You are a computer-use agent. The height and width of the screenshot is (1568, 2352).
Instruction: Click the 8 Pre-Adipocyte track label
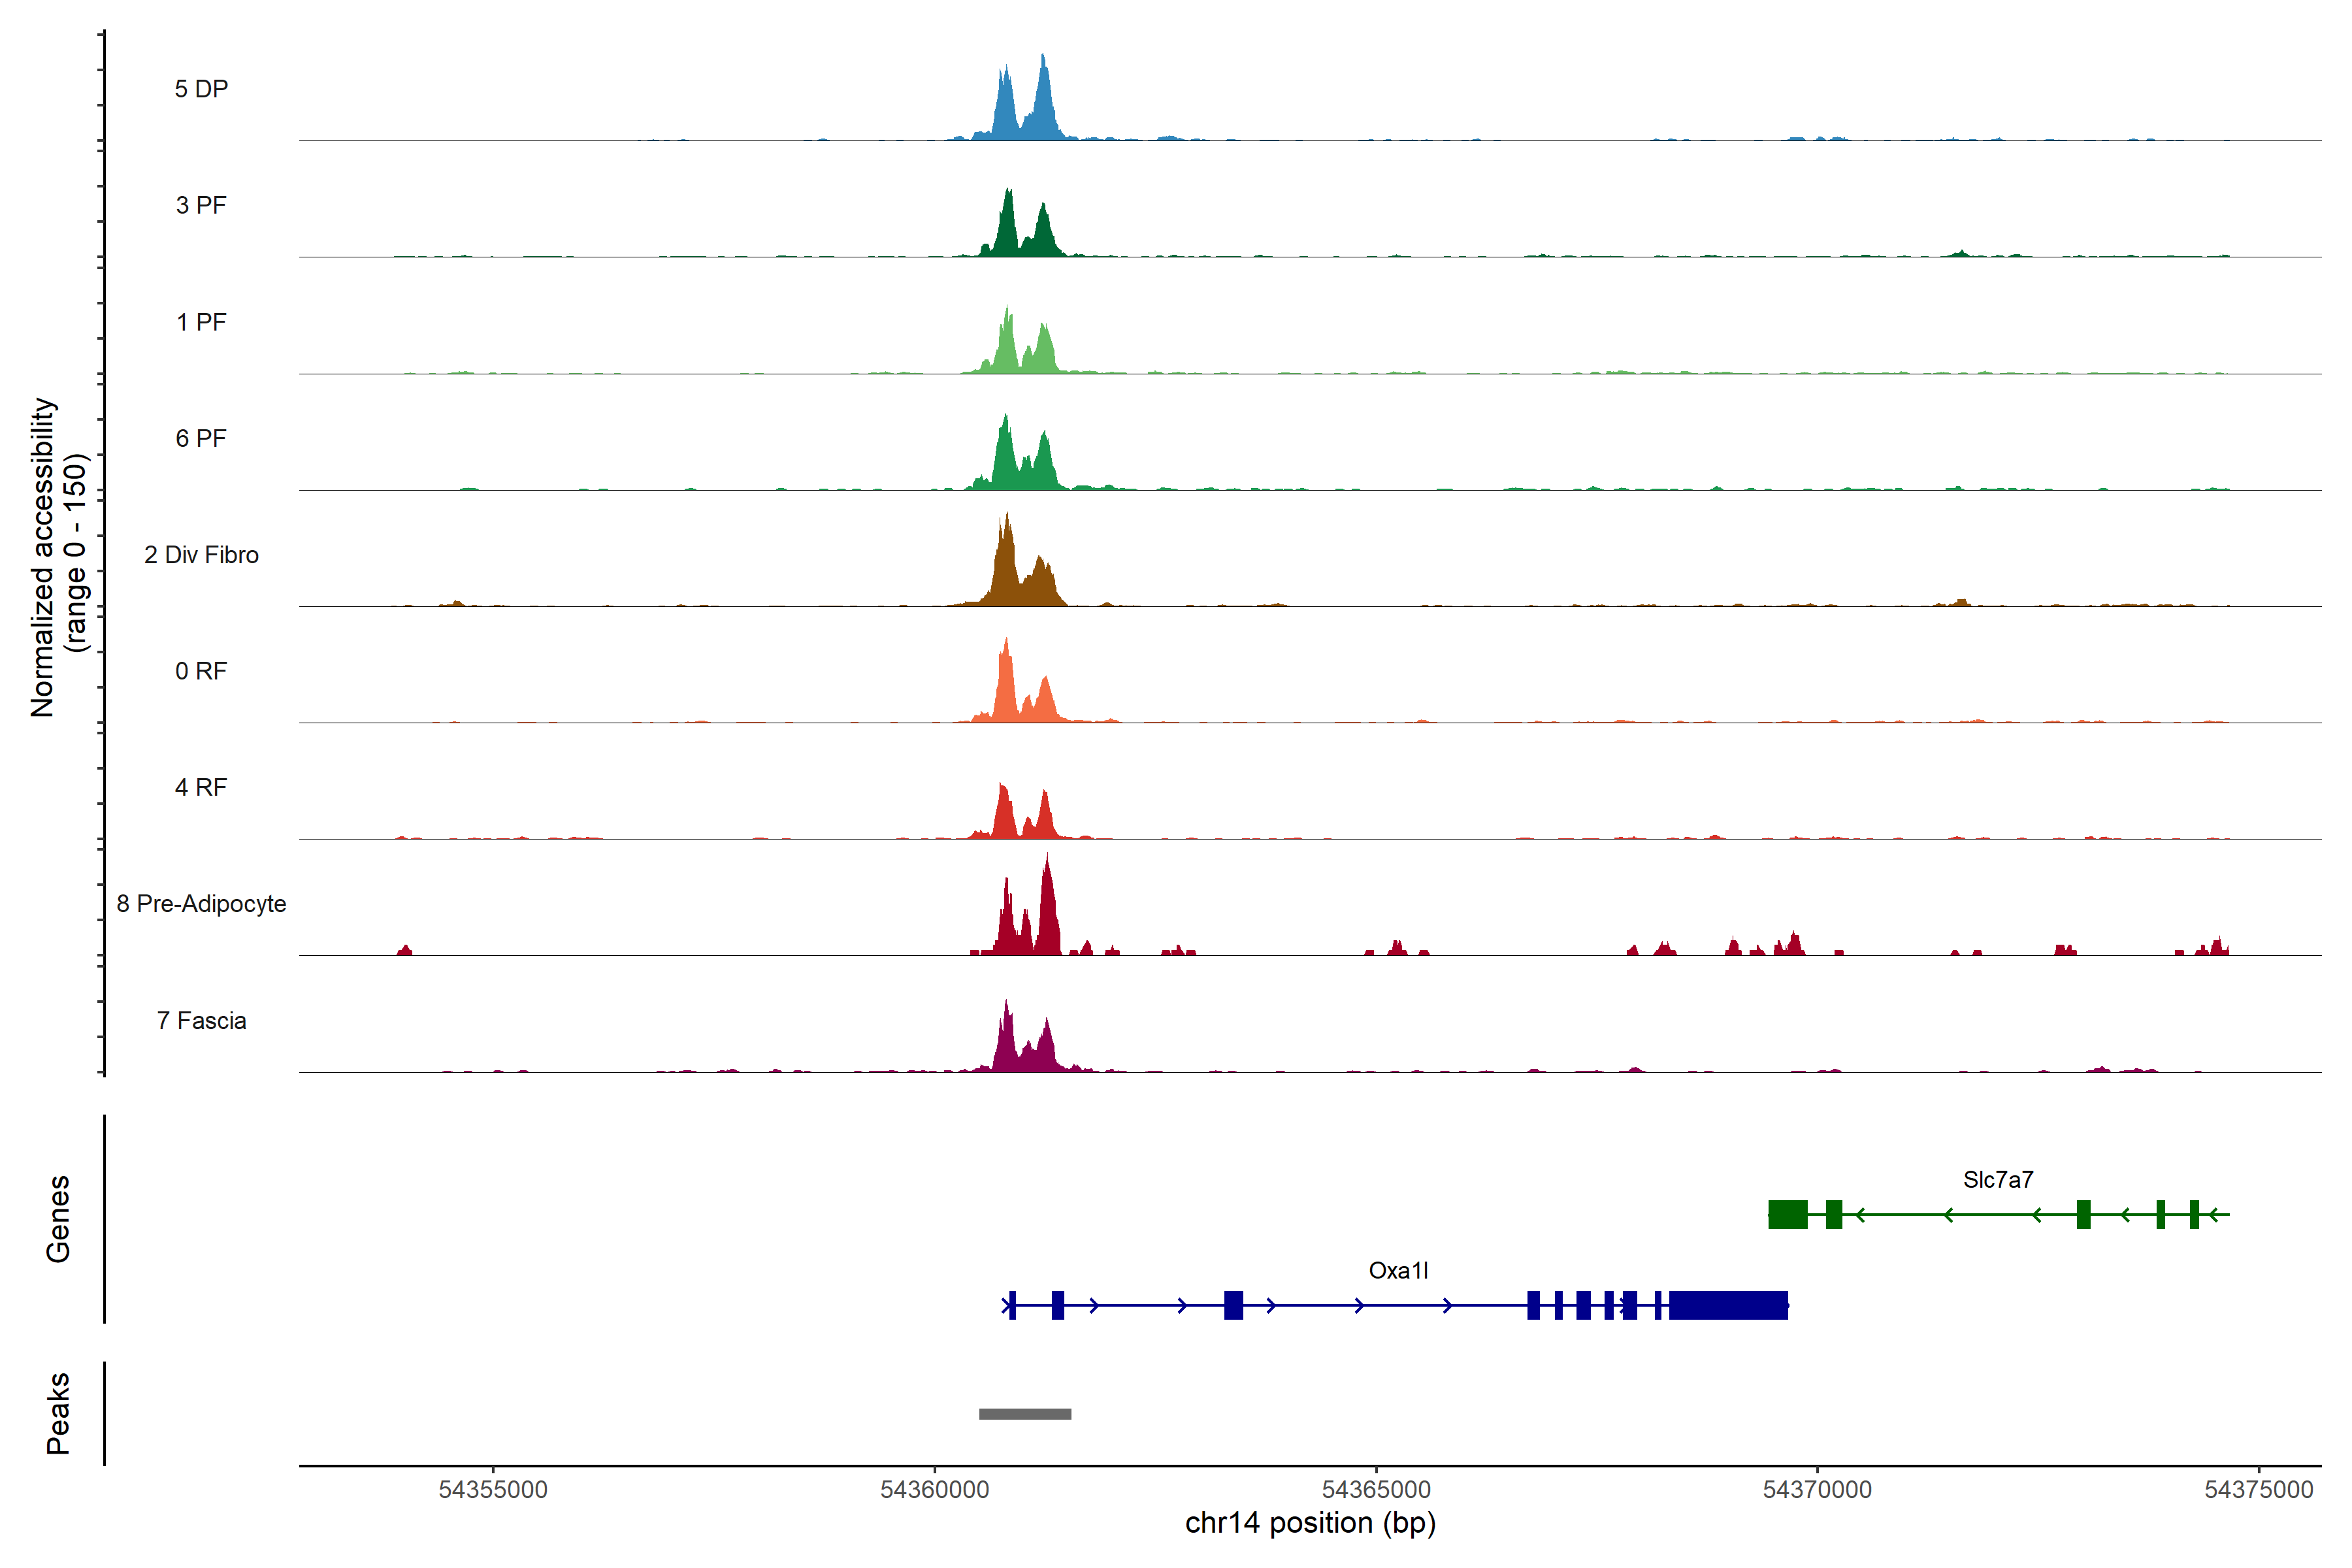(201, 904)
